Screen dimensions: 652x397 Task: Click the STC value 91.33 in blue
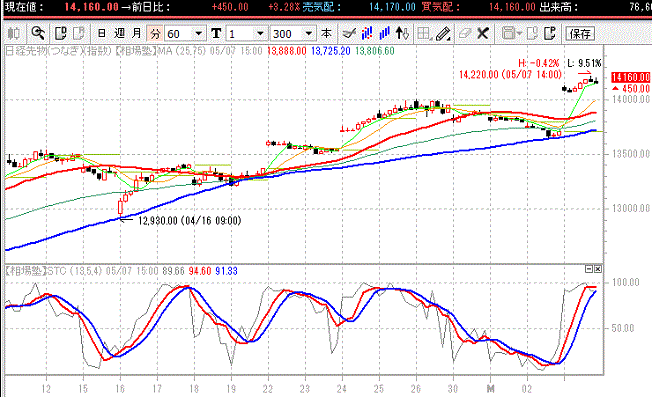[227, 271]
